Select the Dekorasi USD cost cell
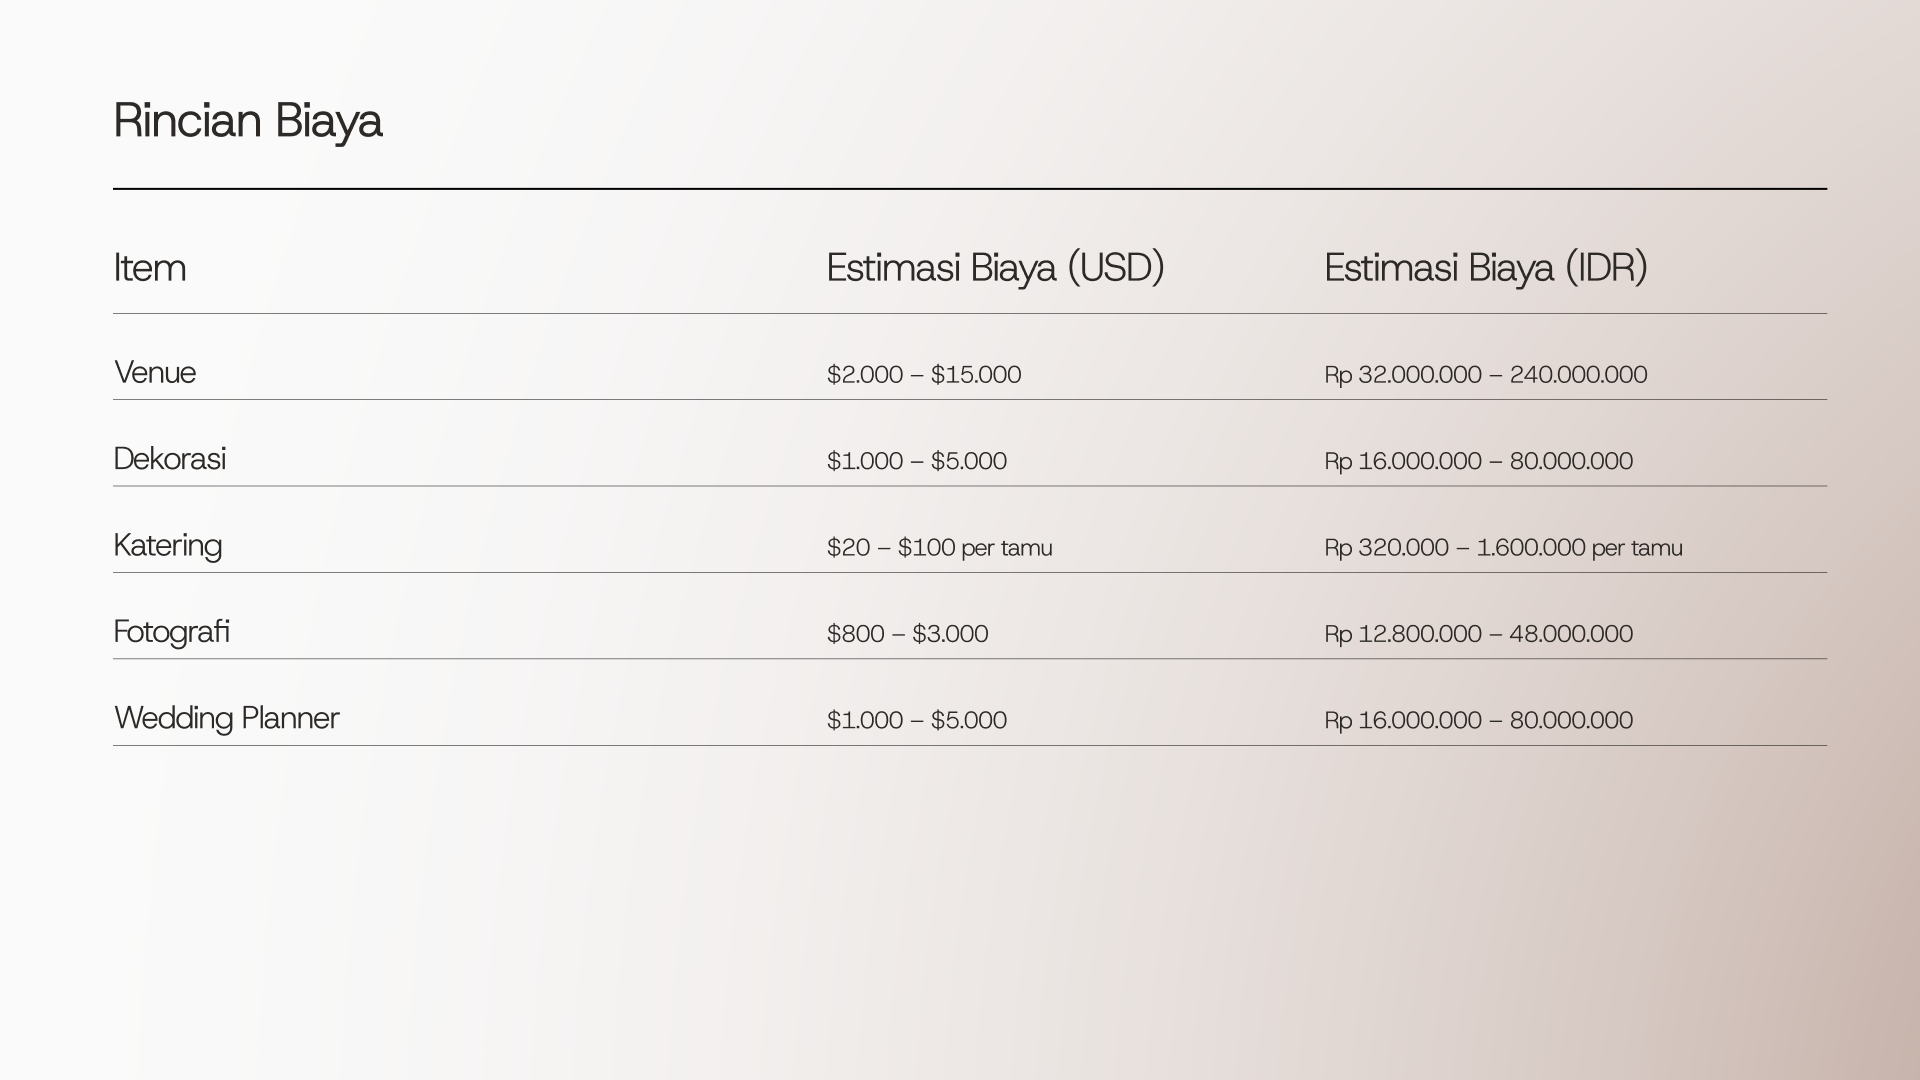The height and width of the screenshot is (1080, 1920). click(917, 461)
